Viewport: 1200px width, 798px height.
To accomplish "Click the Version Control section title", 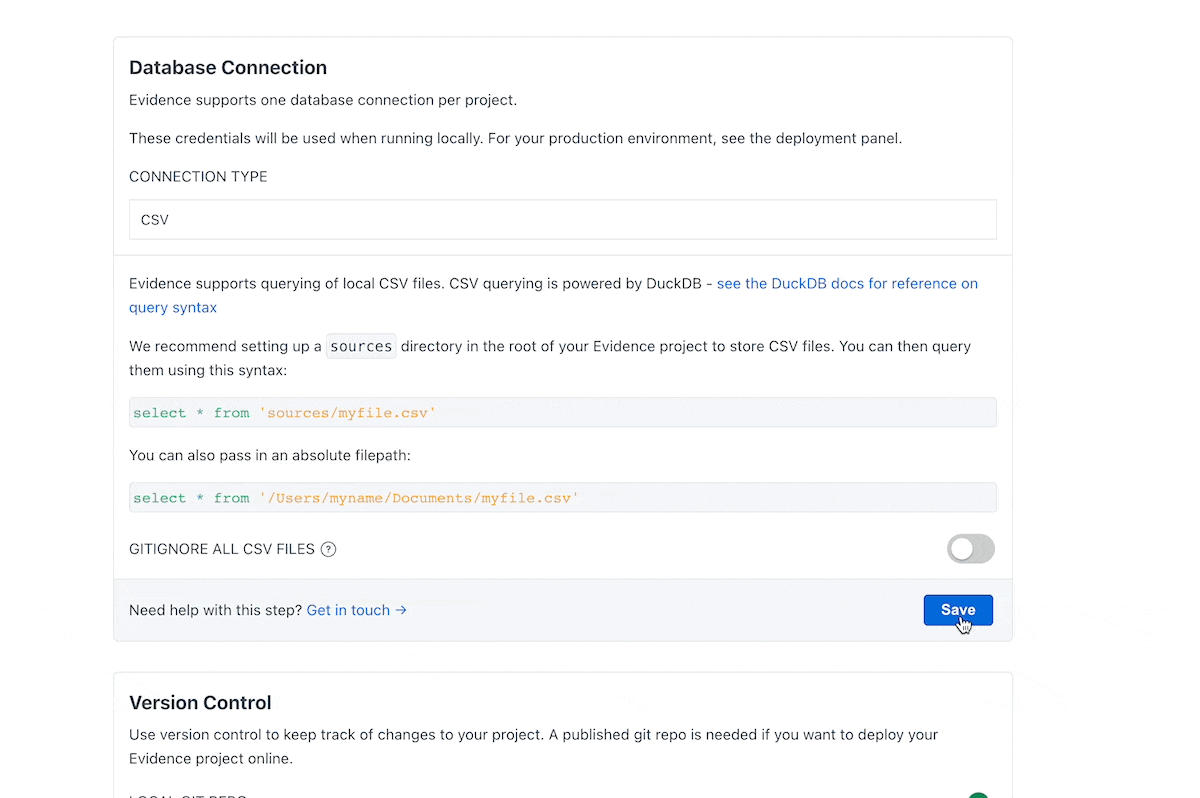I will [x=199, y=702].
